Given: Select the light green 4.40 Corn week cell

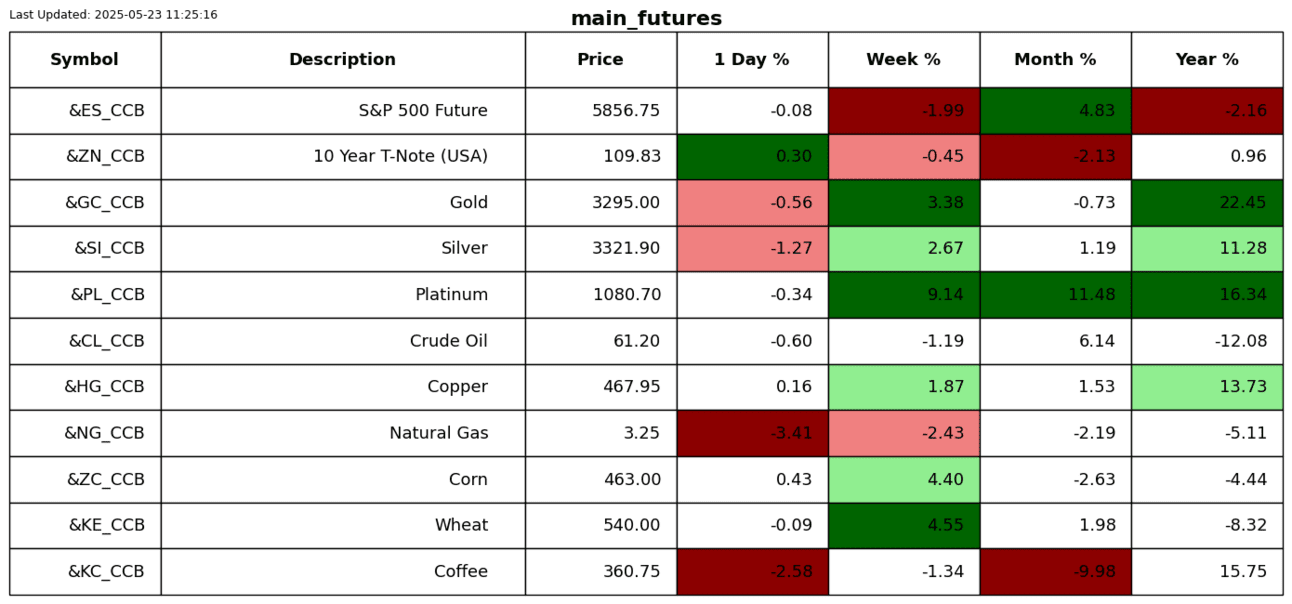Looking at the screenshot, I should tap(903, 480).
